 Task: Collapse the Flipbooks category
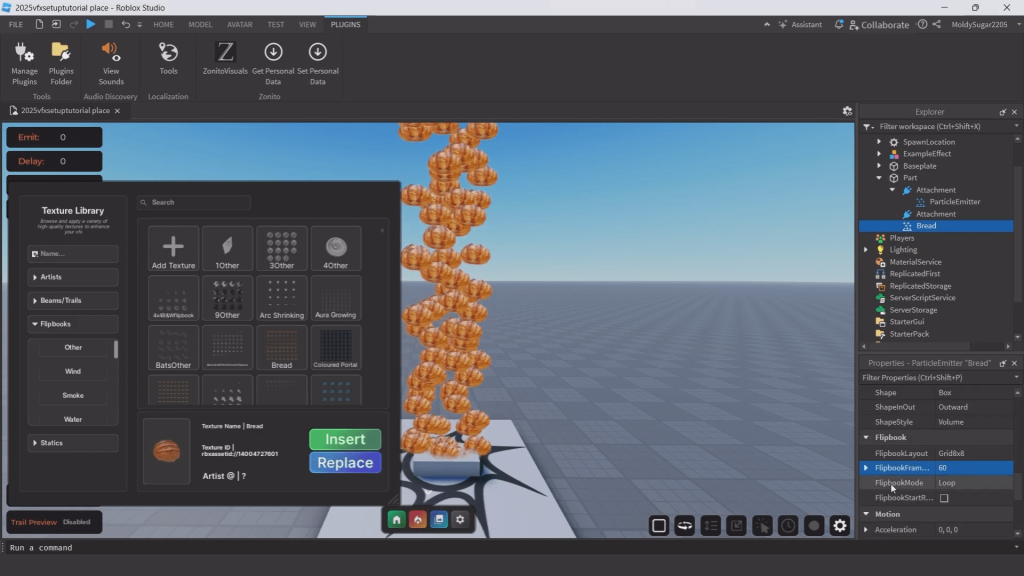[x=73, y=324]
